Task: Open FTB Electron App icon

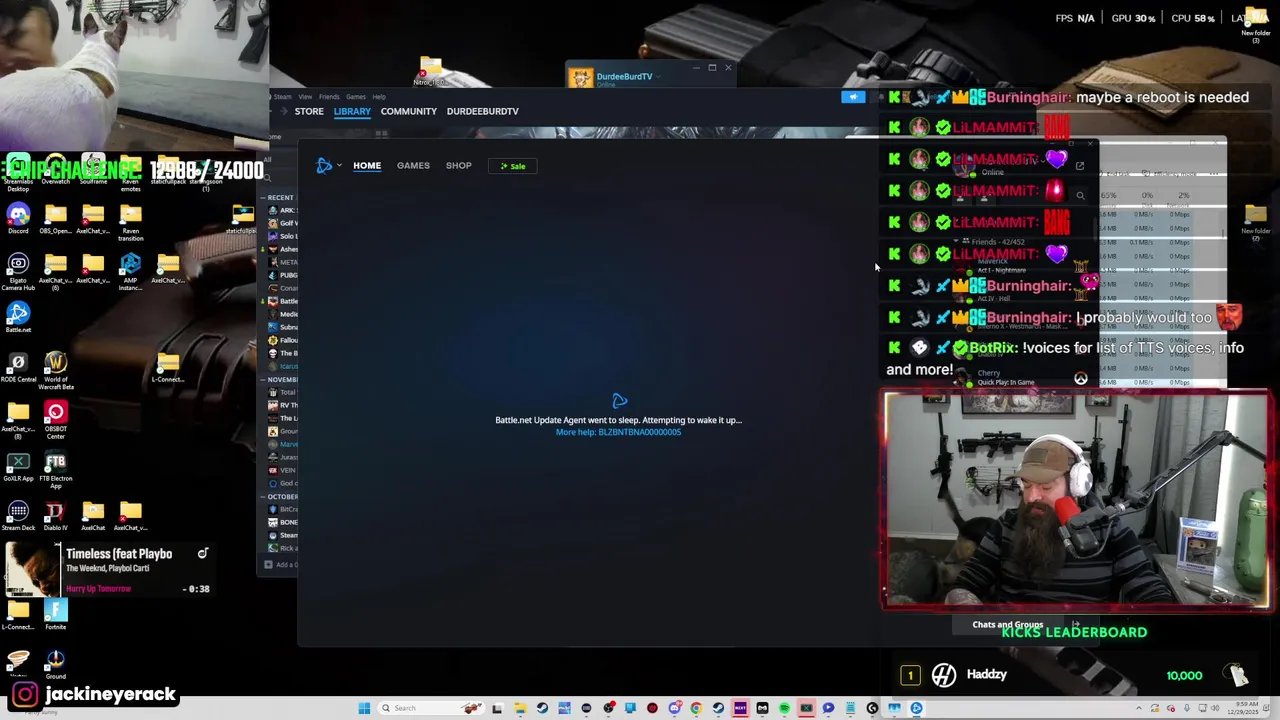Action: tap(55, 469)
